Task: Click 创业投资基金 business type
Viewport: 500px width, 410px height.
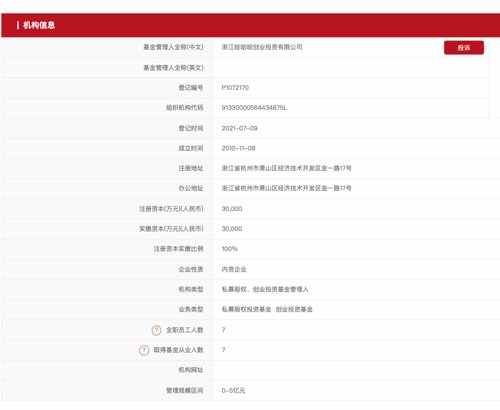Action: (x=294, y=309)
